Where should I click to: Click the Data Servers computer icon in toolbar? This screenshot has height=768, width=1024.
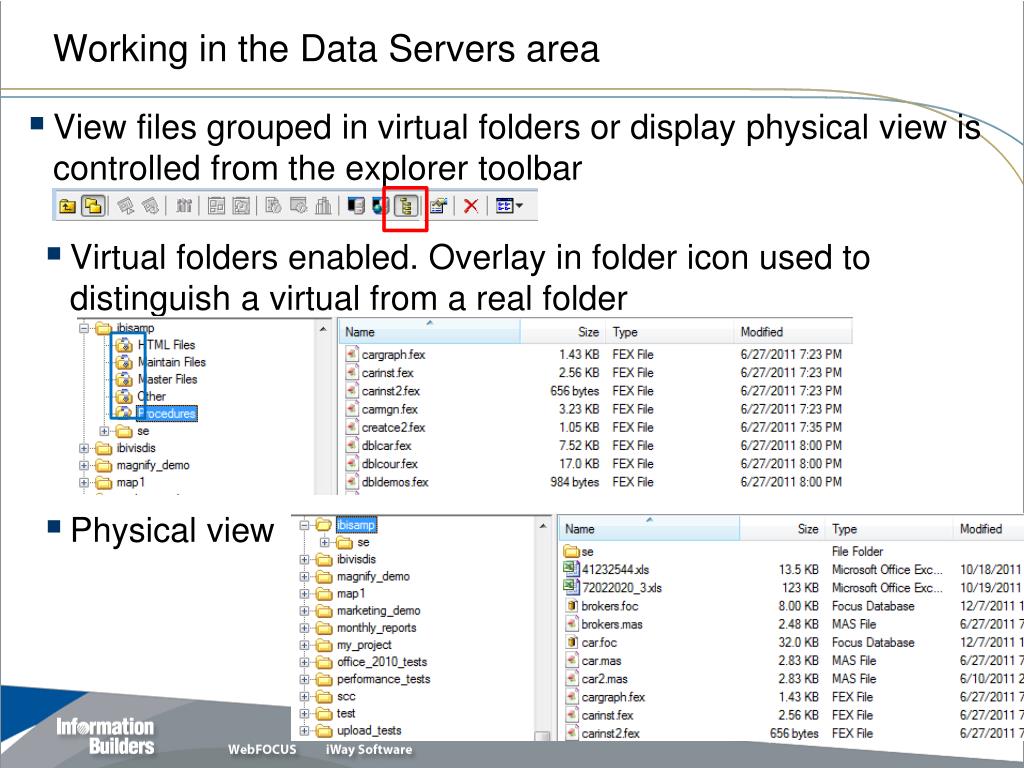tap(356, 206)
